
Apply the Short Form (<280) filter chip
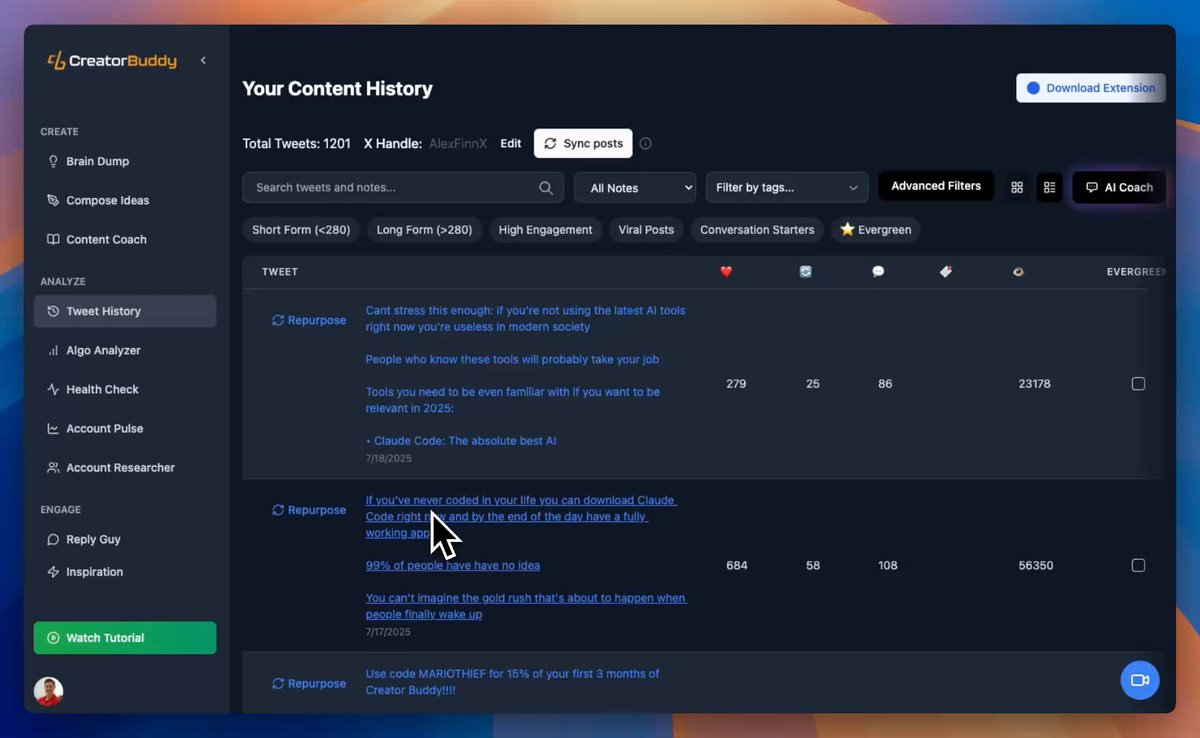tap(301, 230)
